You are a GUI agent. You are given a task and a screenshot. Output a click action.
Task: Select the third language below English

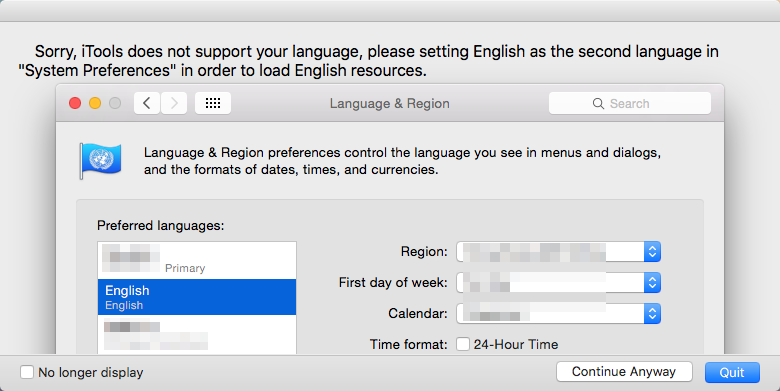(x=197, y=335)
